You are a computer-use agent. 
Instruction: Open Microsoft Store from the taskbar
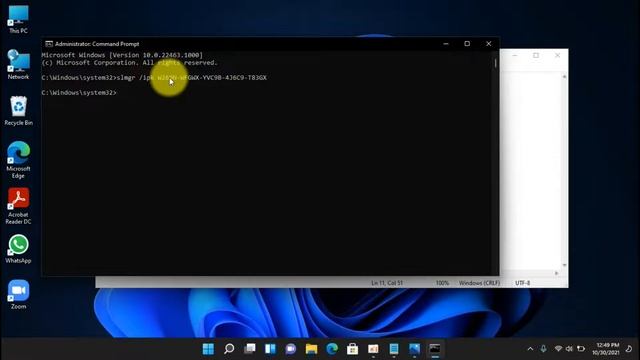point(353,349)
